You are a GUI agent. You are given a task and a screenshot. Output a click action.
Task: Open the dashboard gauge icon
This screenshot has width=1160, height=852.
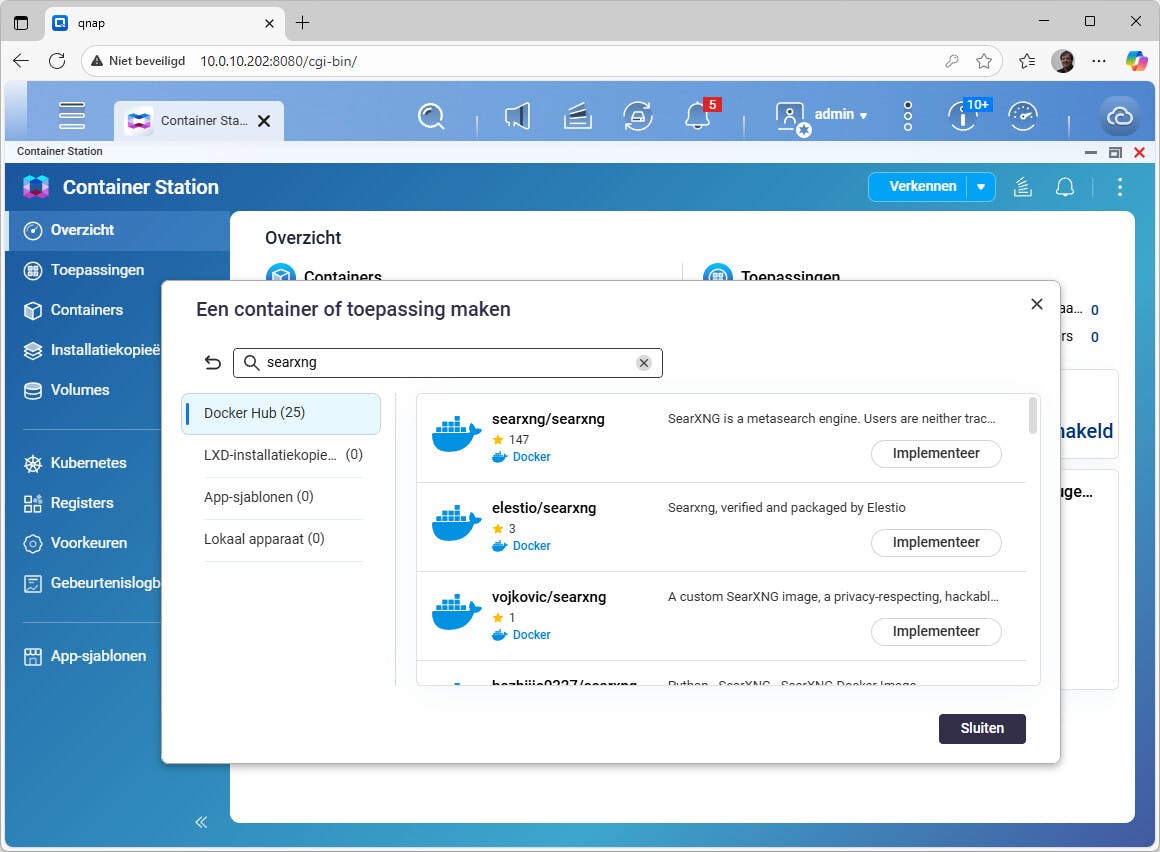coord(1023,116)
